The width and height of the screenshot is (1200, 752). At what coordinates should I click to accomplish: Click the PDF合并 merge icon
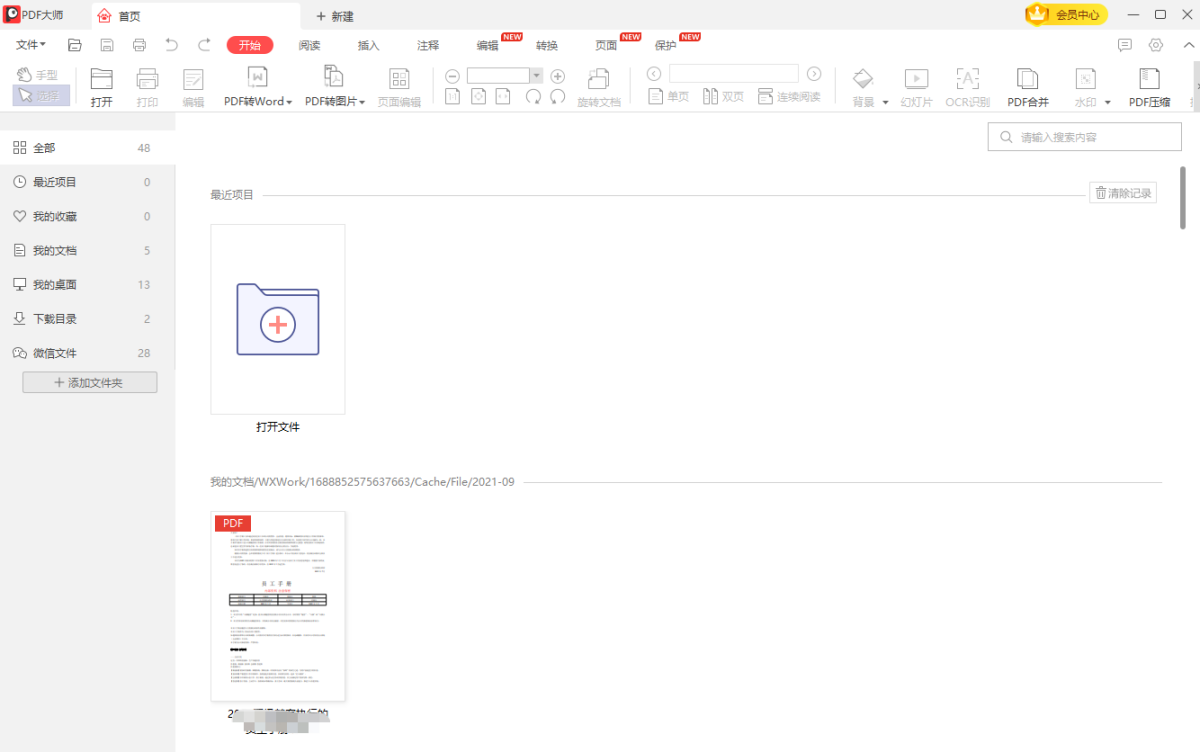pos(1027,80)
